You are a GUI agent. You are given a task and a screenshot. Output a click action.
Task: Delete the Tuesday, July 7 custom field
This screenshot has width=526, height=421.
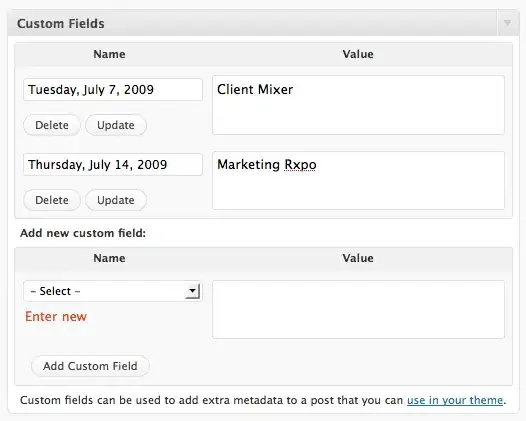coord(52,125)
